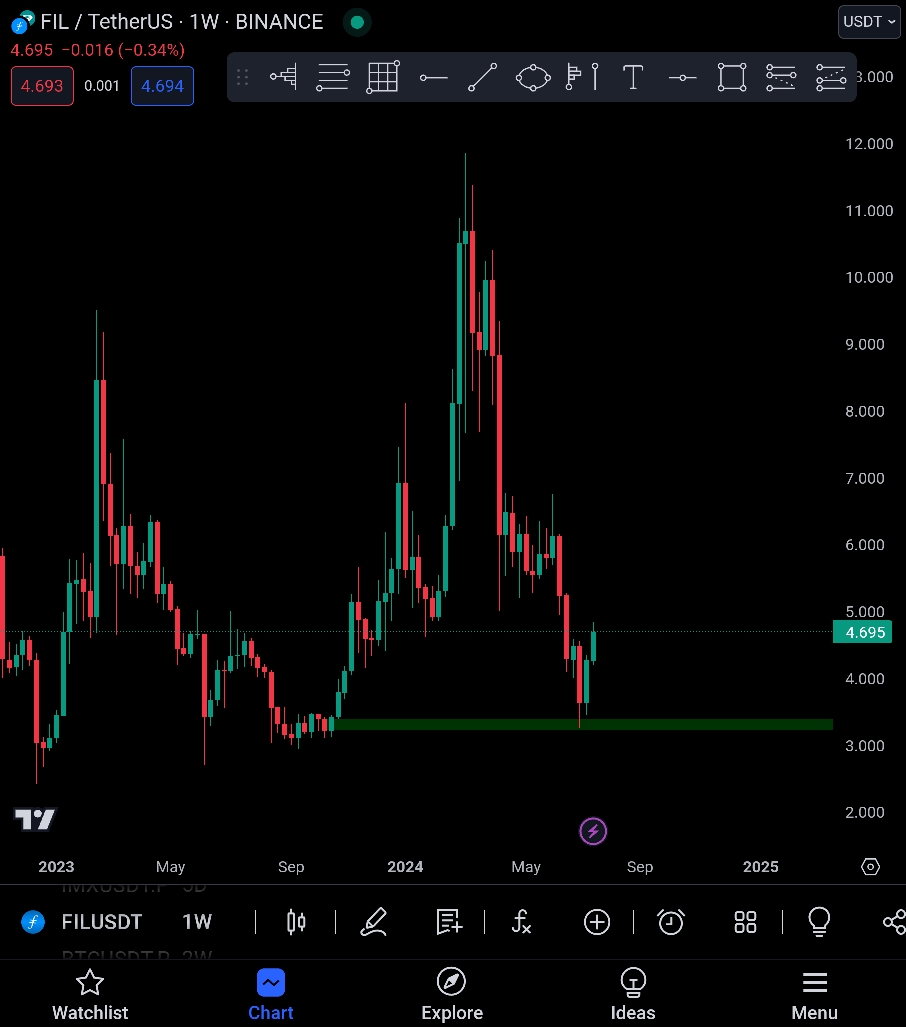Tap the 12.000 price axis label
Viewport: 906px width, 1027px height.
pyautogui.click(x=869, y=143)
